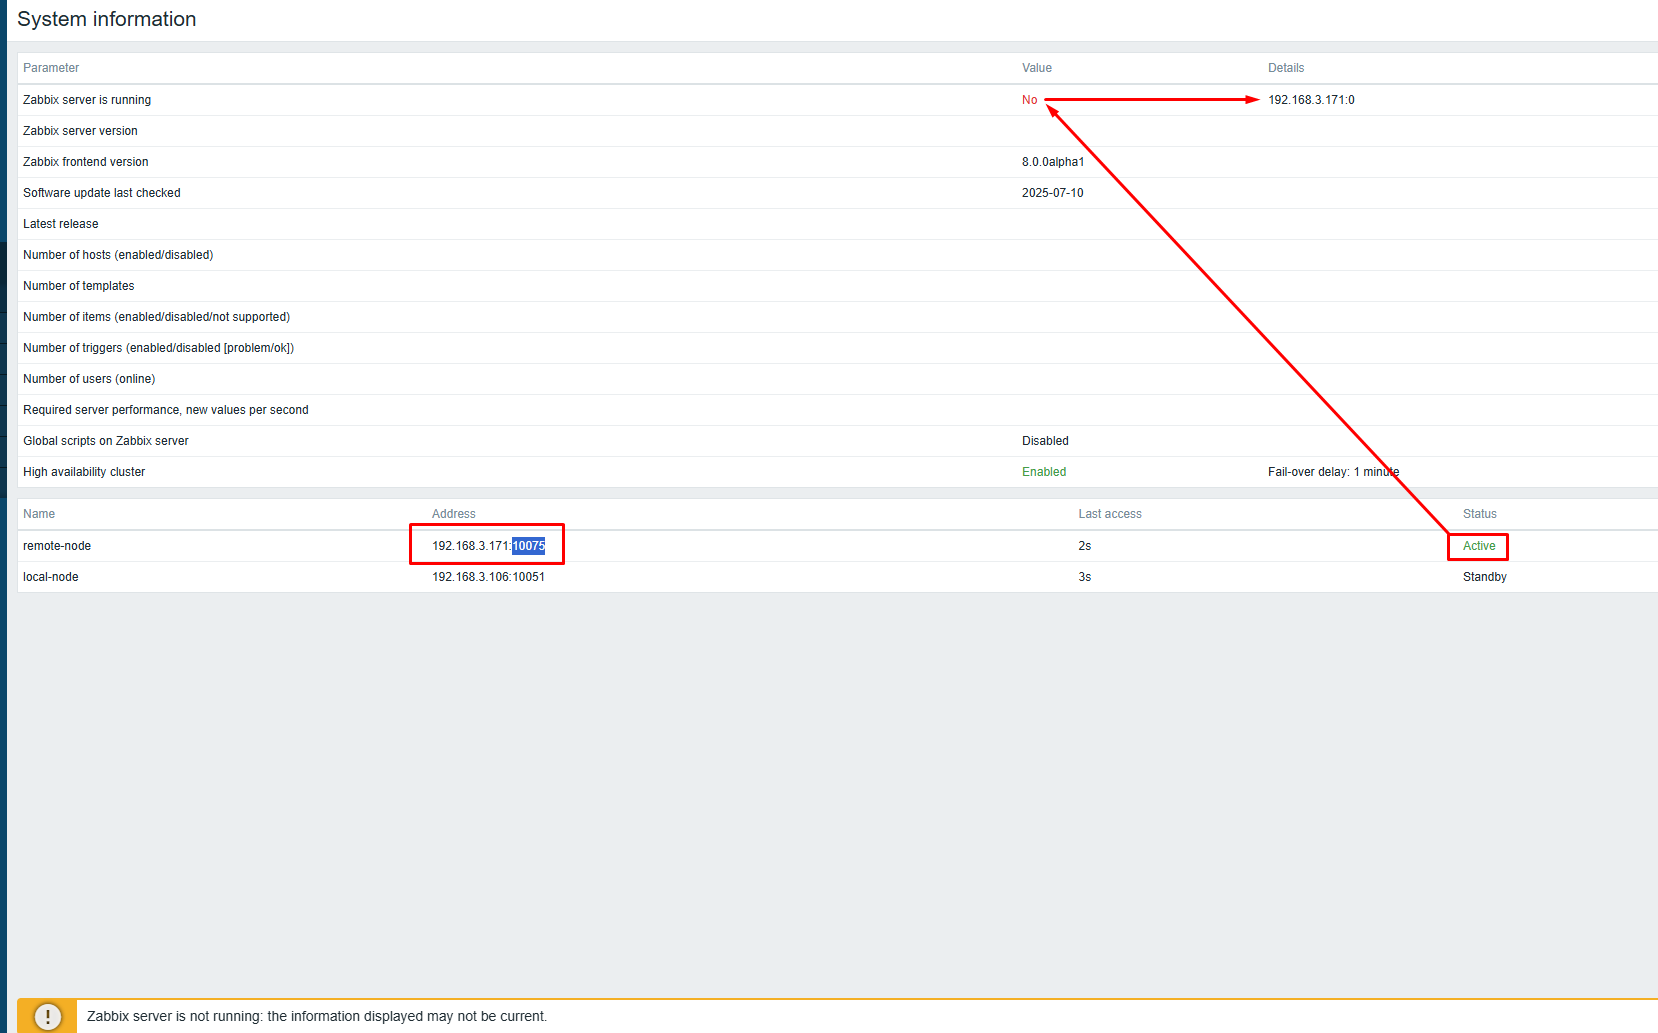Click the 'Parameter' column header
Image resolution: width=1658 pixels, height=1033 pixels.
(x=51, y=68)
